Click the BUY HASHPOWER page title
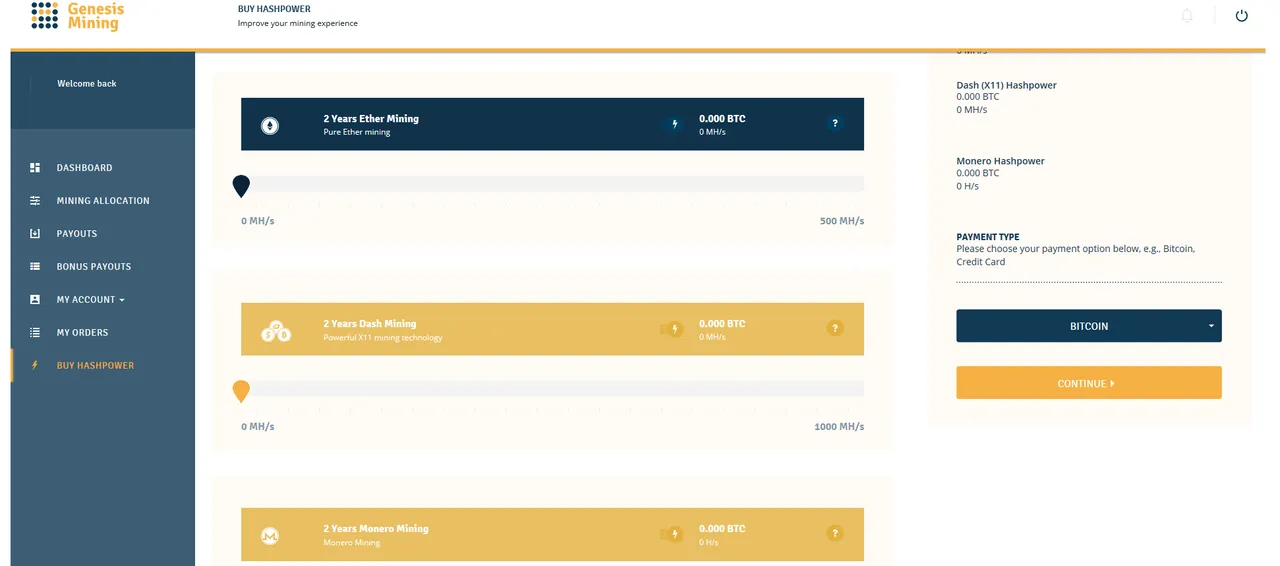Viewport: 1280px width, 566px height. tap(274, 9)
